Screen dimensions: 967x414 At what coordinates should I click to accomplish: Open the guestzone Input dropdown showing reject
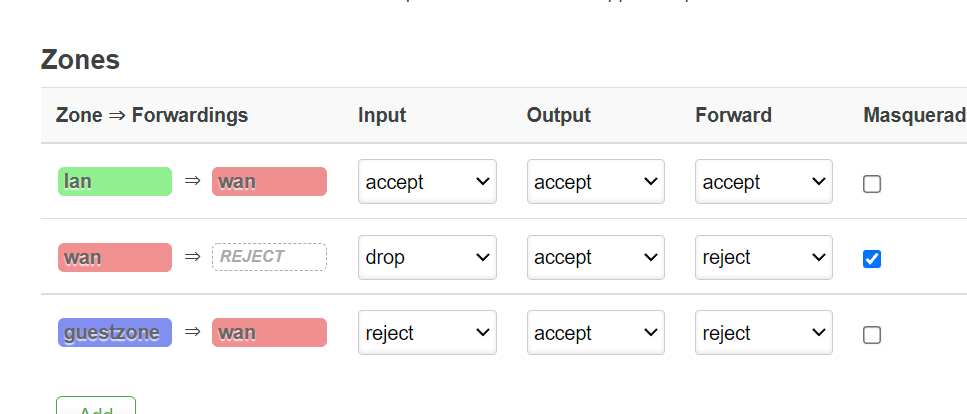[427, 334]
